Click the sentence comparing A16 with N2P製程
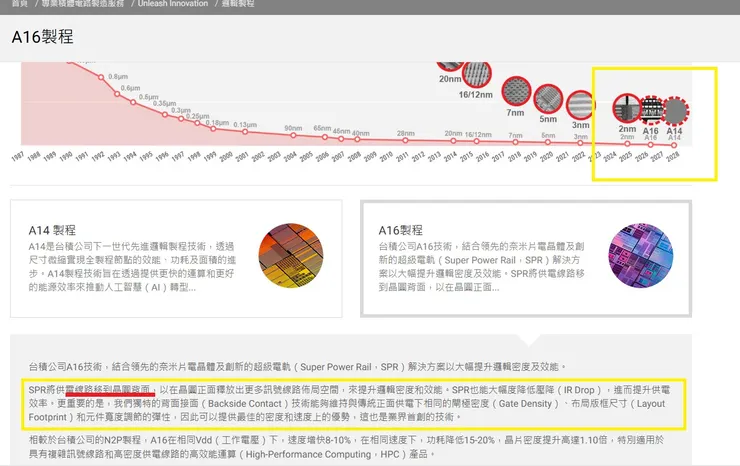 click(346, 447)
